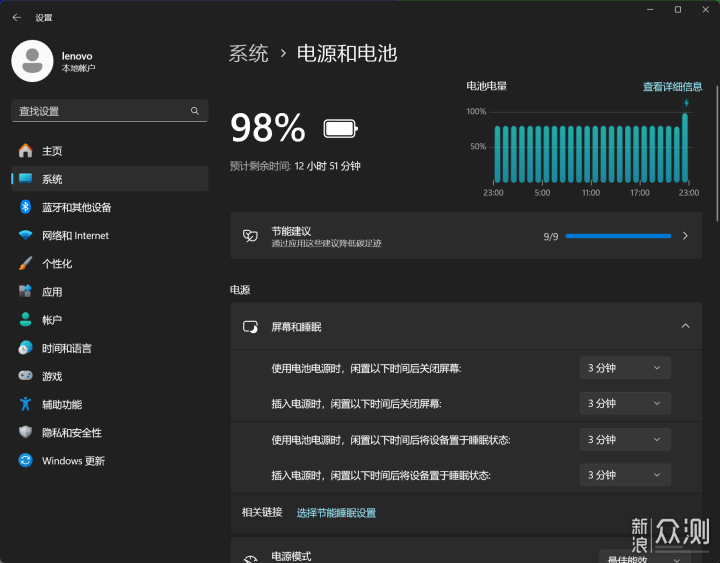The image size is (720, 563).
Task: Click the Windows Update refresh icon
Action: tap(25, 460)
